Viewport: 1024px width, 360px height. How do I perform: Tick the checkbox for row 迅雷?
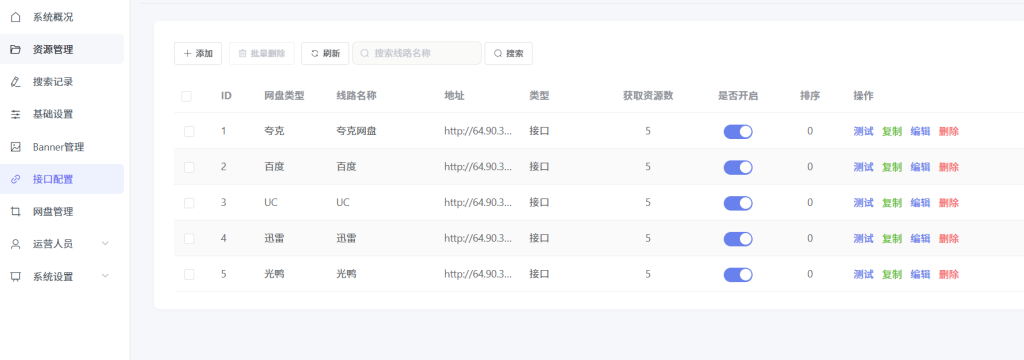189,239
